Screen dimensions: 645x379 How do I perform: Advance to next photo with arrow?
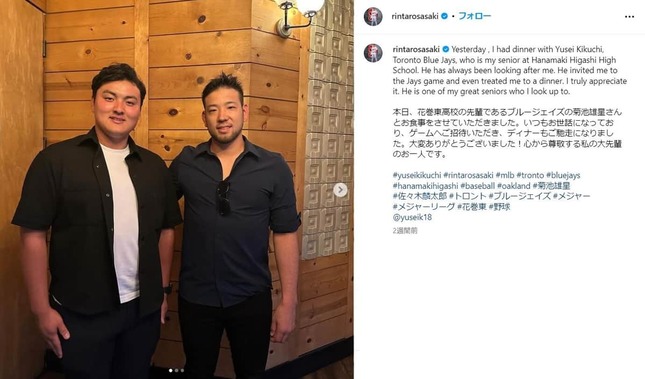pyautogui.click(x=340, y=190)
